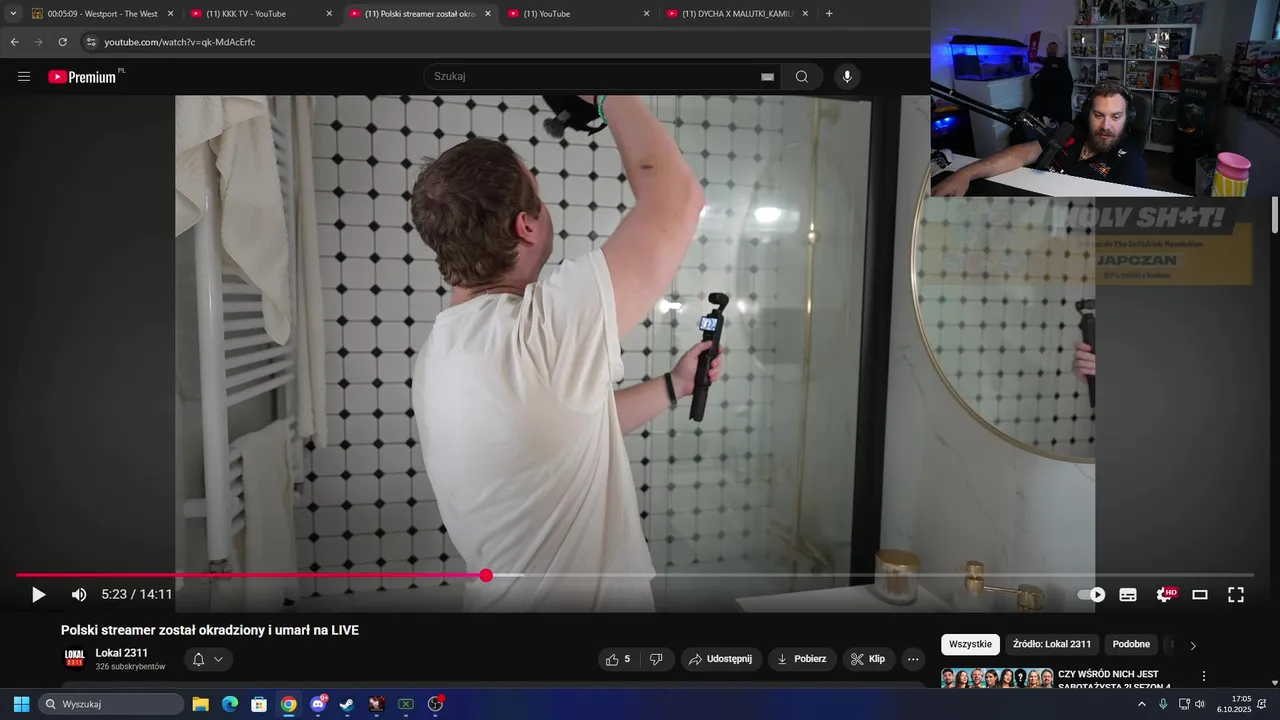
Task: Open Windows Start menu
Action: point(21,704)
